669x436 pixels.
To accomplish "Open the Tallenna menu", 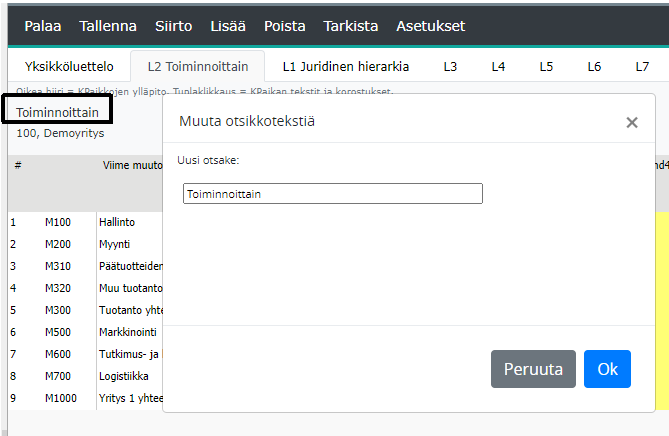I will (x=107, y=26).
